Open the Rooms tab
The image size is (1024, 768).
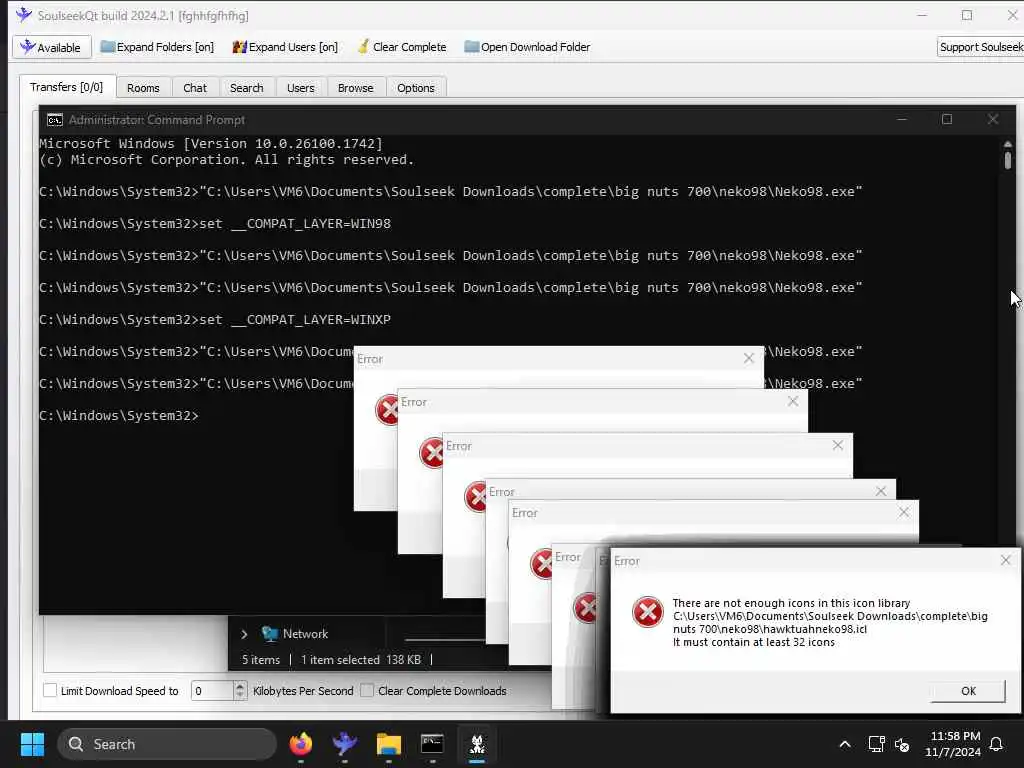pos(143,88)
